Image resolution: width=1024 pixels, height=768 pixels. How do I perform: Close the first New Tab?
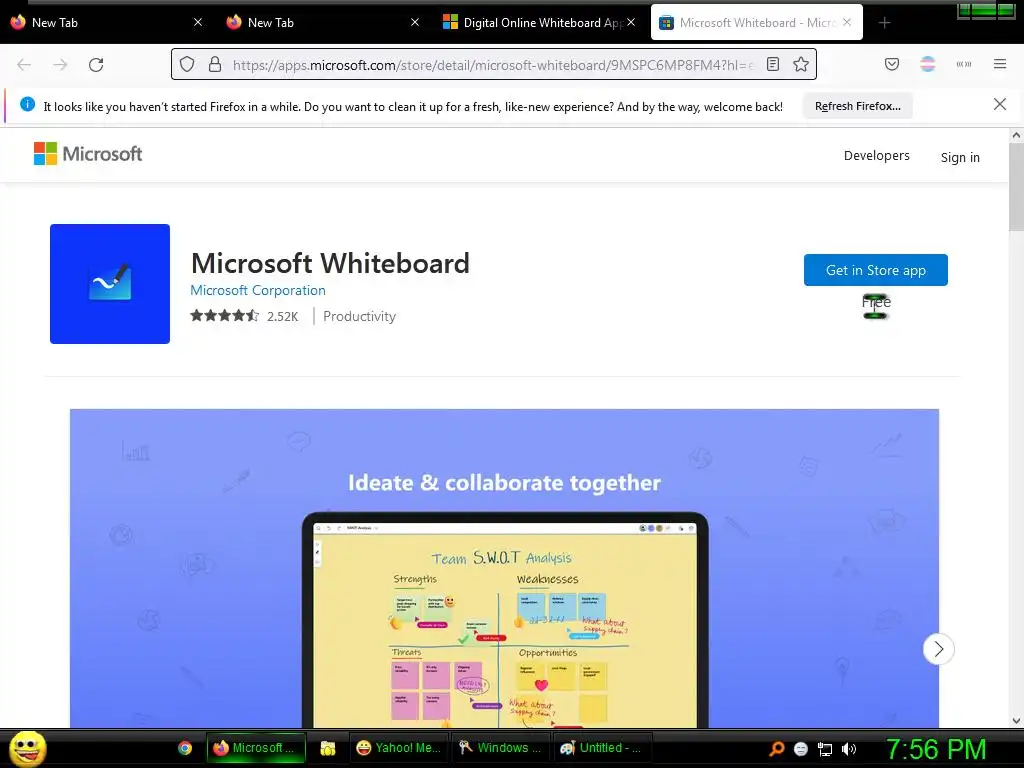[x=198, y=22]
